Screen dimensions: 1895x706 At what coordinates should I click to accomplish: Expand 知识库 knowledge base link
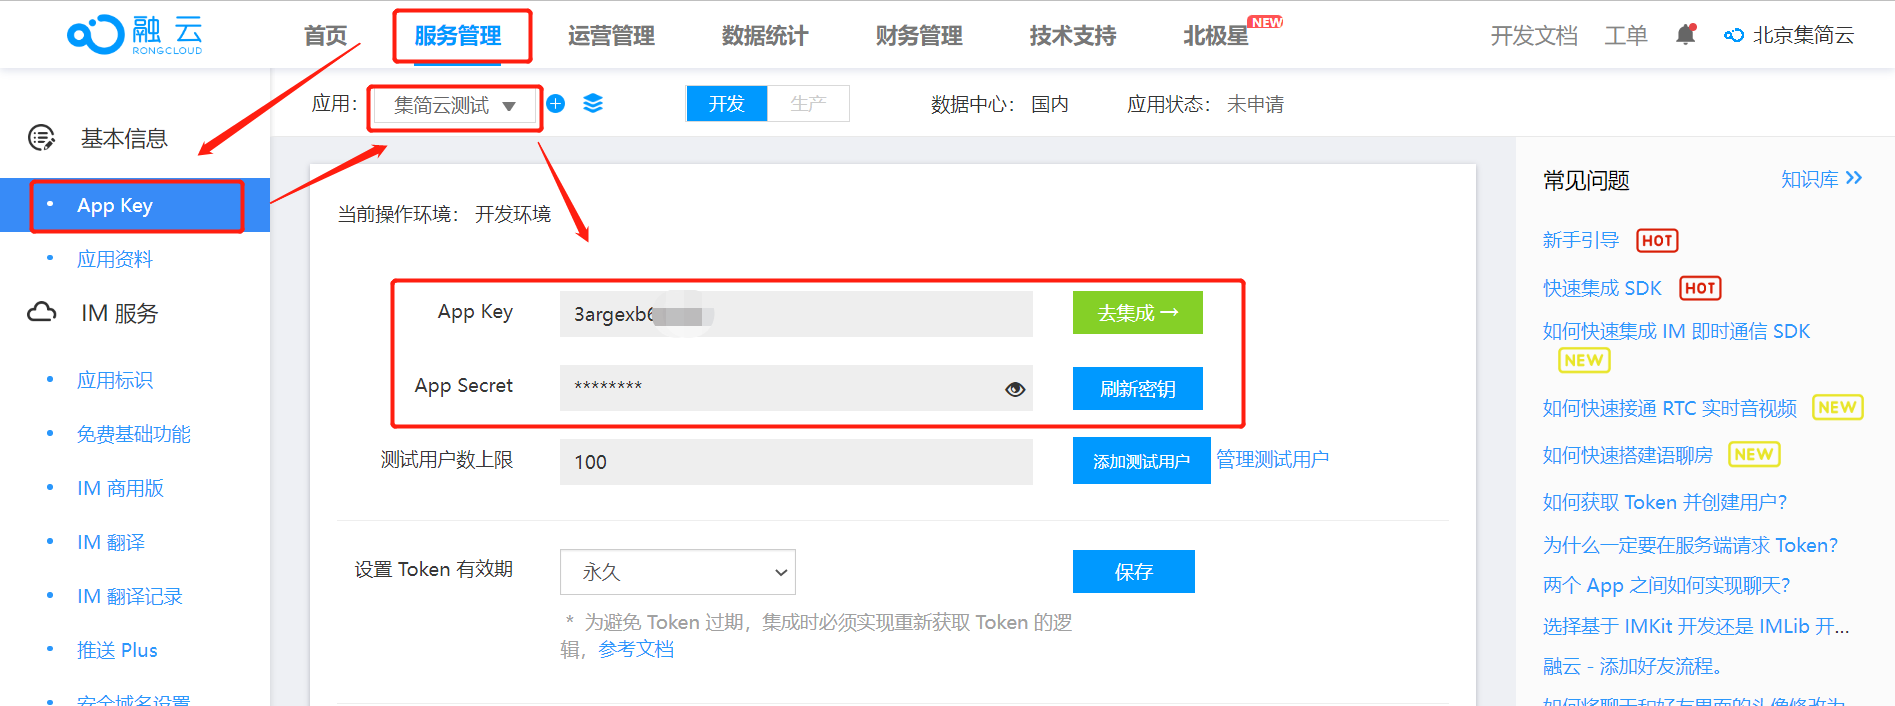(1821, 179)
